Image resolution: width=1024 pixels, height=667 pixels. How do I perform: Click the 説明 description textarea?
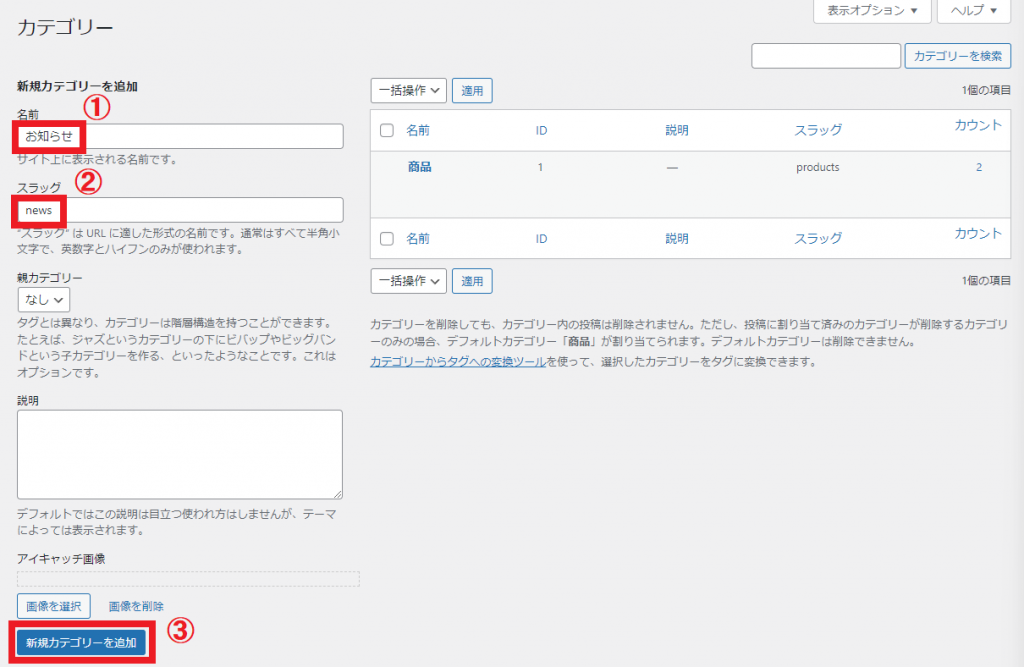[x=180, y=455]
